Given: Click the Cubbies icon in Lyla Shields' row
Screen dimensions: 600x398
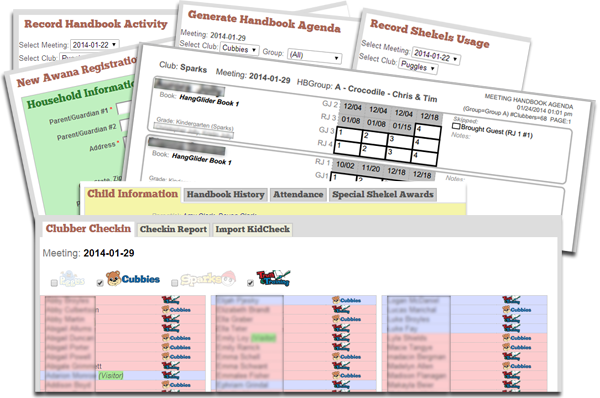Looking at the screenshot, I should coord(517,338).
